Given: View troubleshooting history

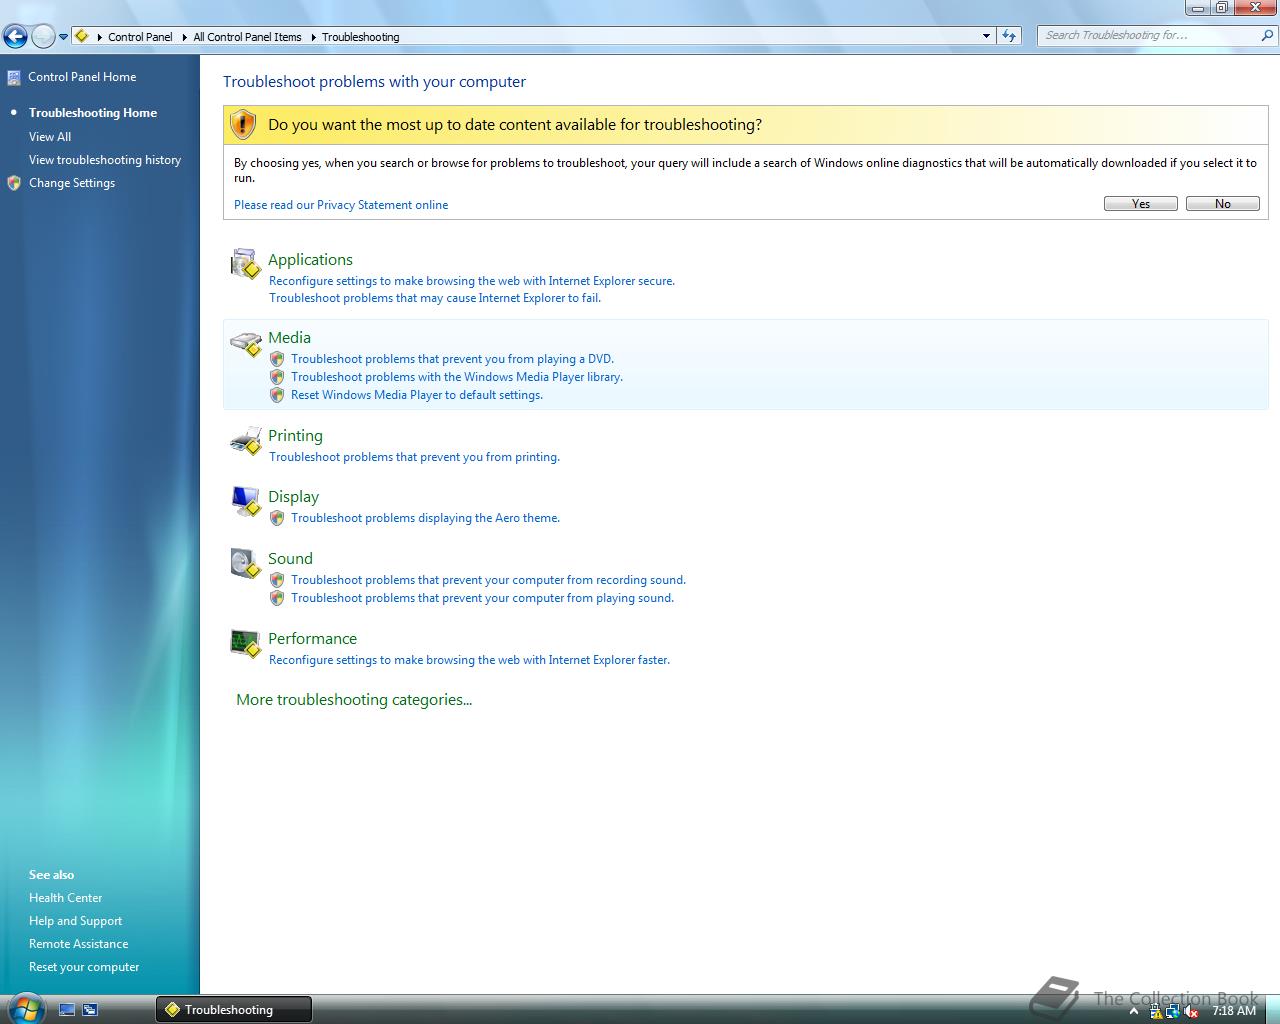Looking at the screenshot, I should click(105, 160).
